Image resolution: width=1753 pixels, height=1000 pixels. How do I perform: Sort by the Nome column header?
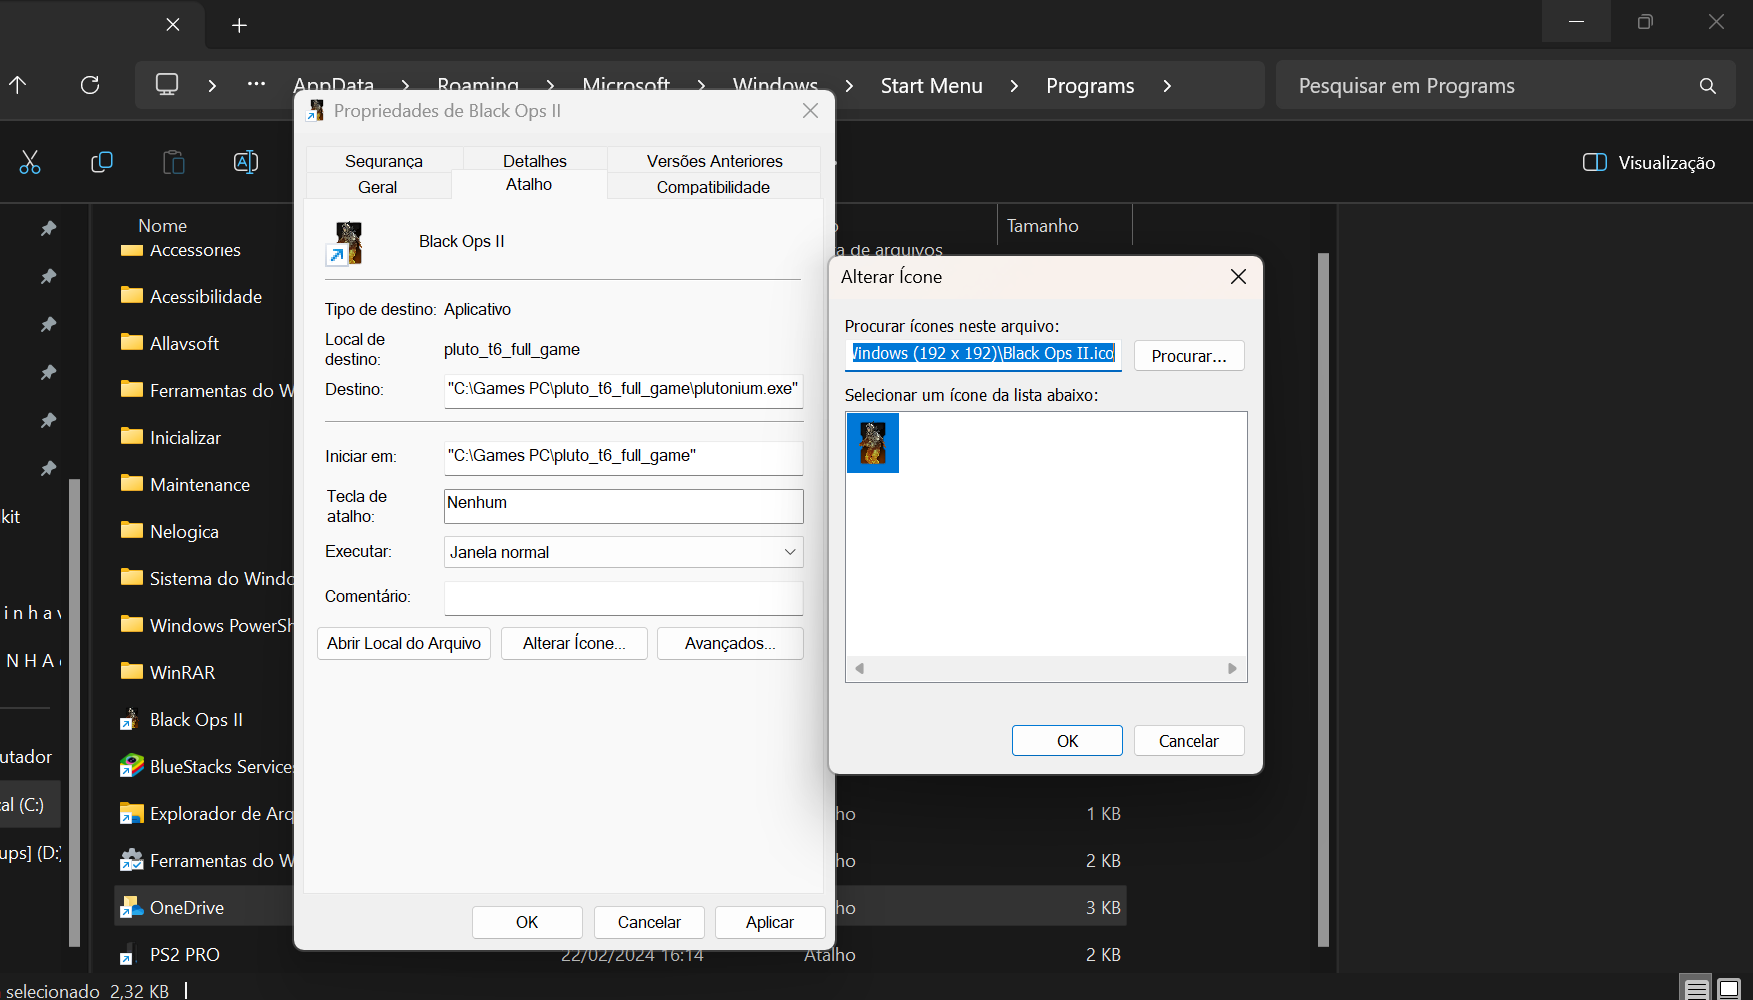[162, 226]
